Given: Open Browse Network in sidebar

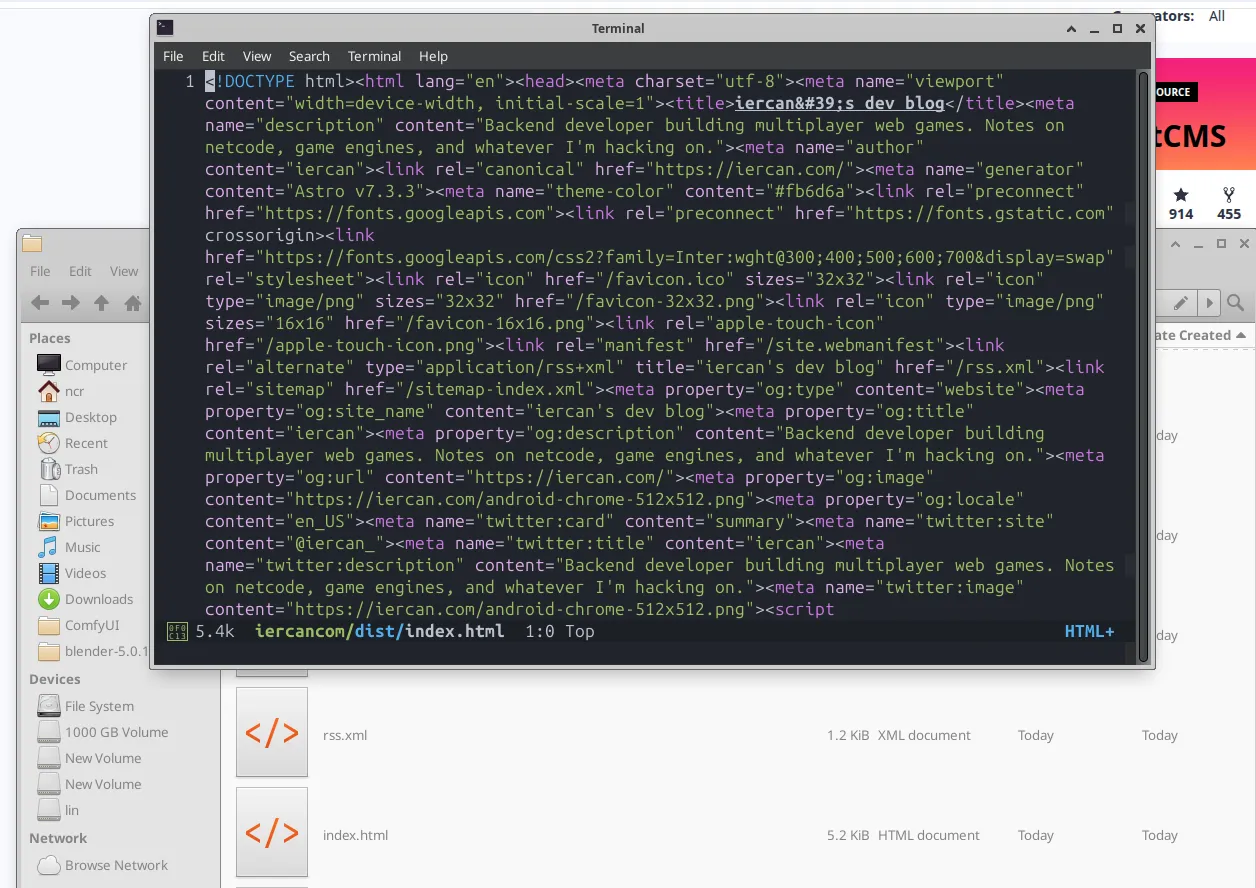Looking at the screenshot, I should point(103,865).
